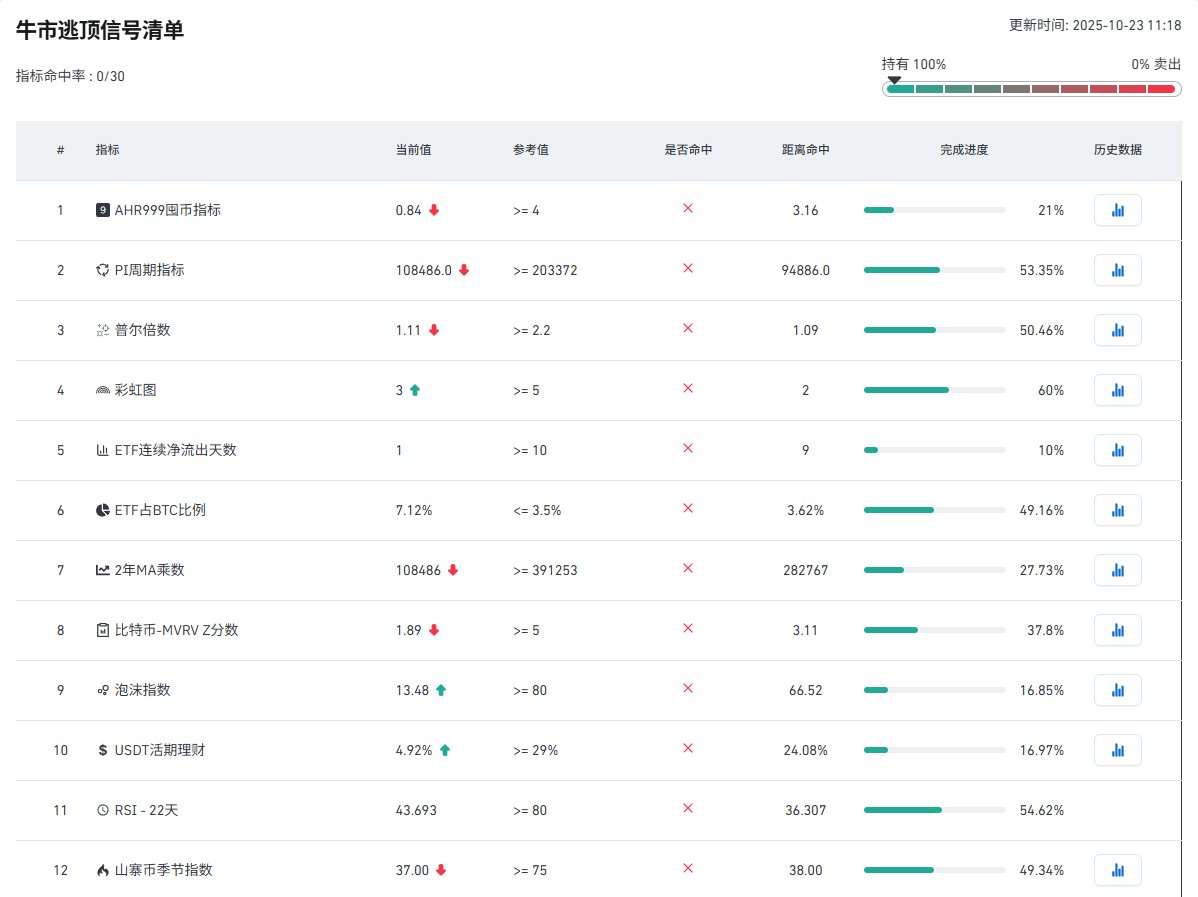Show 泡沫指数 historical data chart
Screen dimensions: 1198x897
click(1117, 690)
